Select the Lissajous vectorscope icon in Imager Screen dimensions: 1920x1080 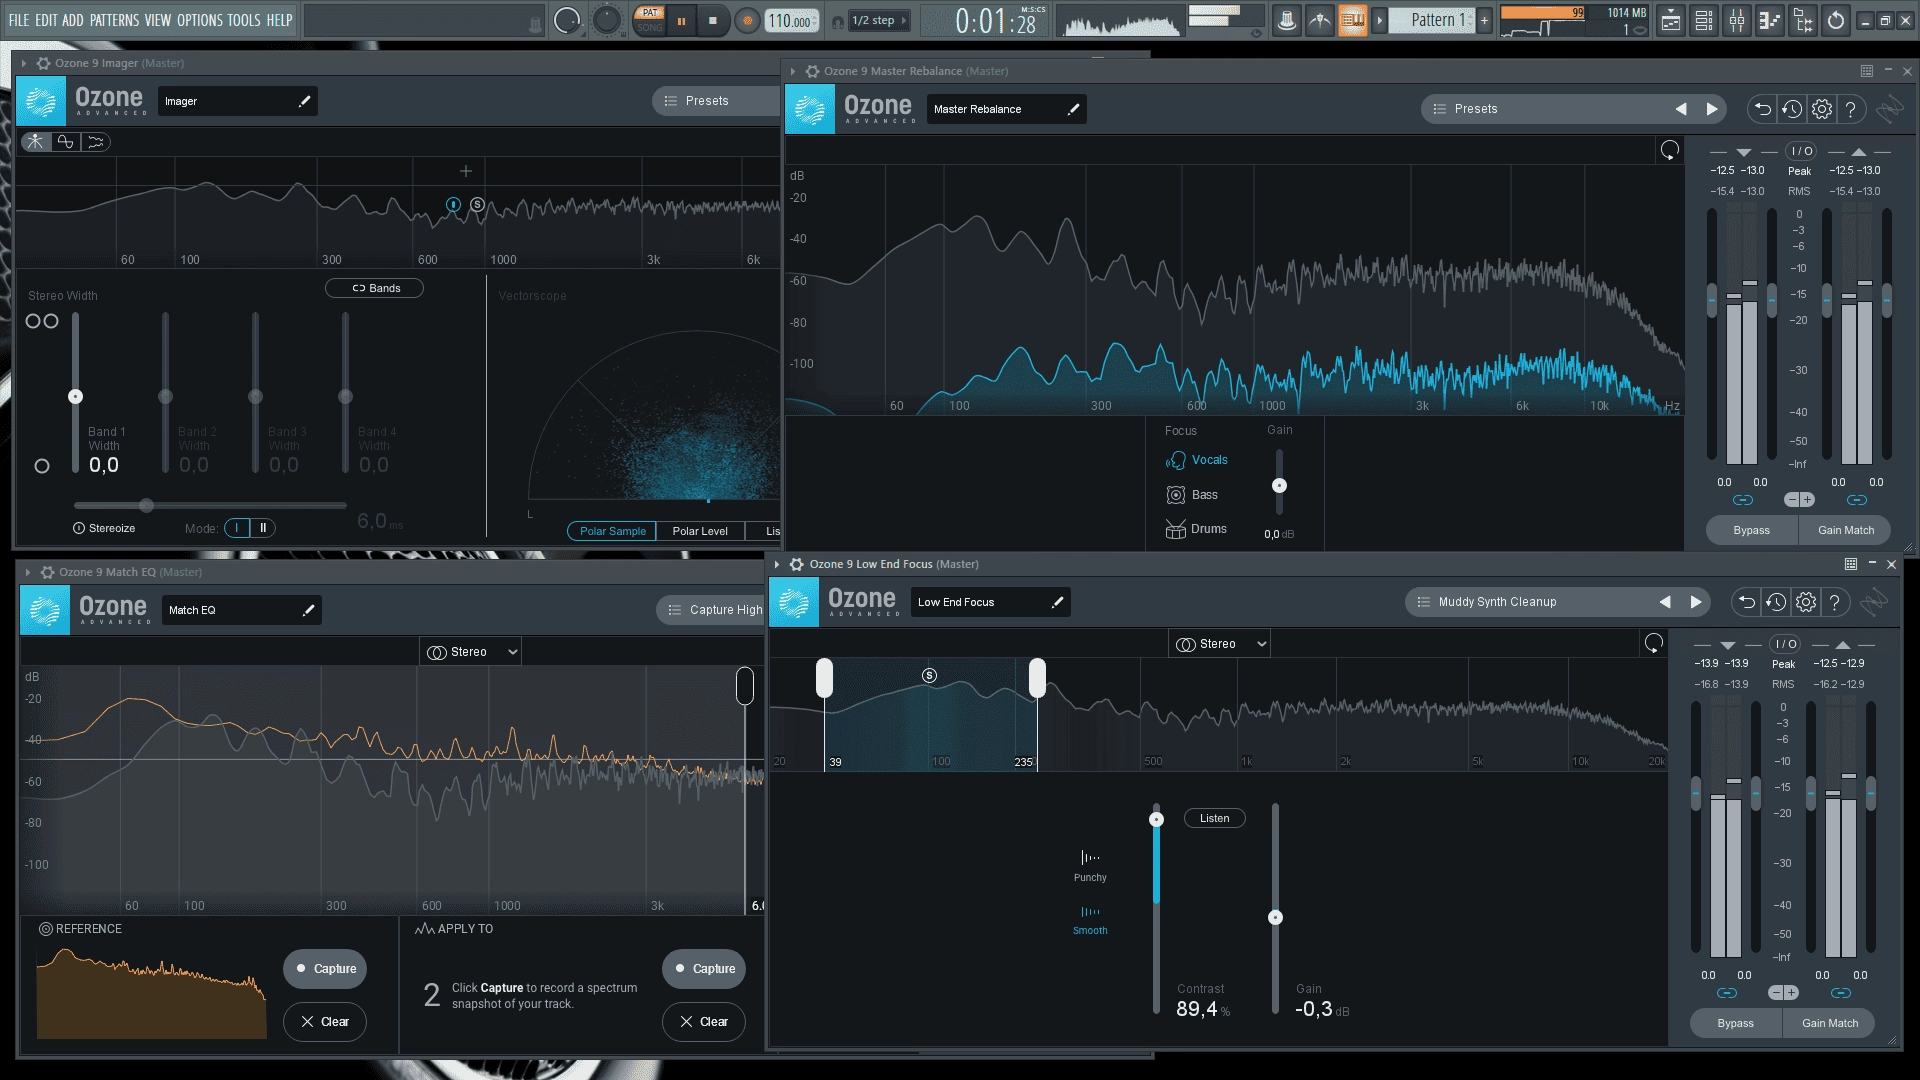[x=66, y=142]
